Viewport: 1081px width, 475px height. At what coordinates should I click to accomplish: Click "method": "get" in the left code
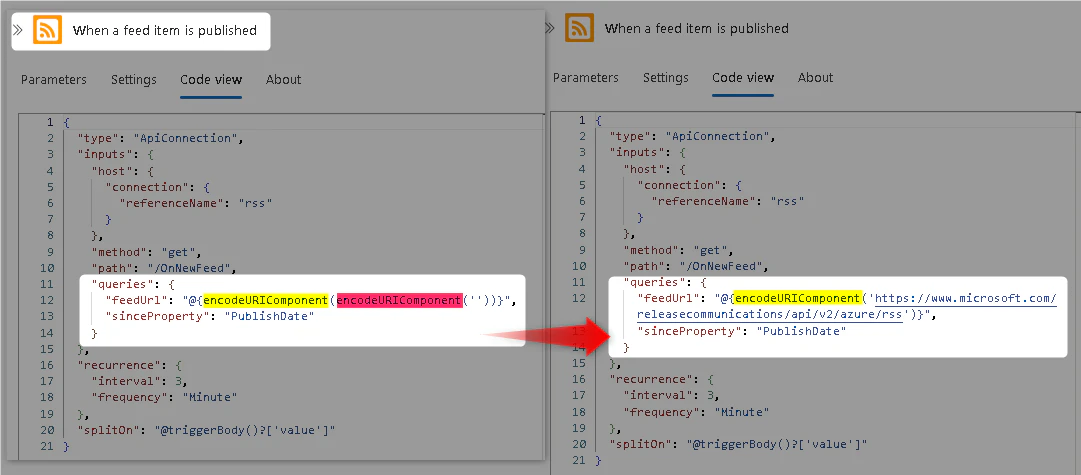click(x=146, y=252)
